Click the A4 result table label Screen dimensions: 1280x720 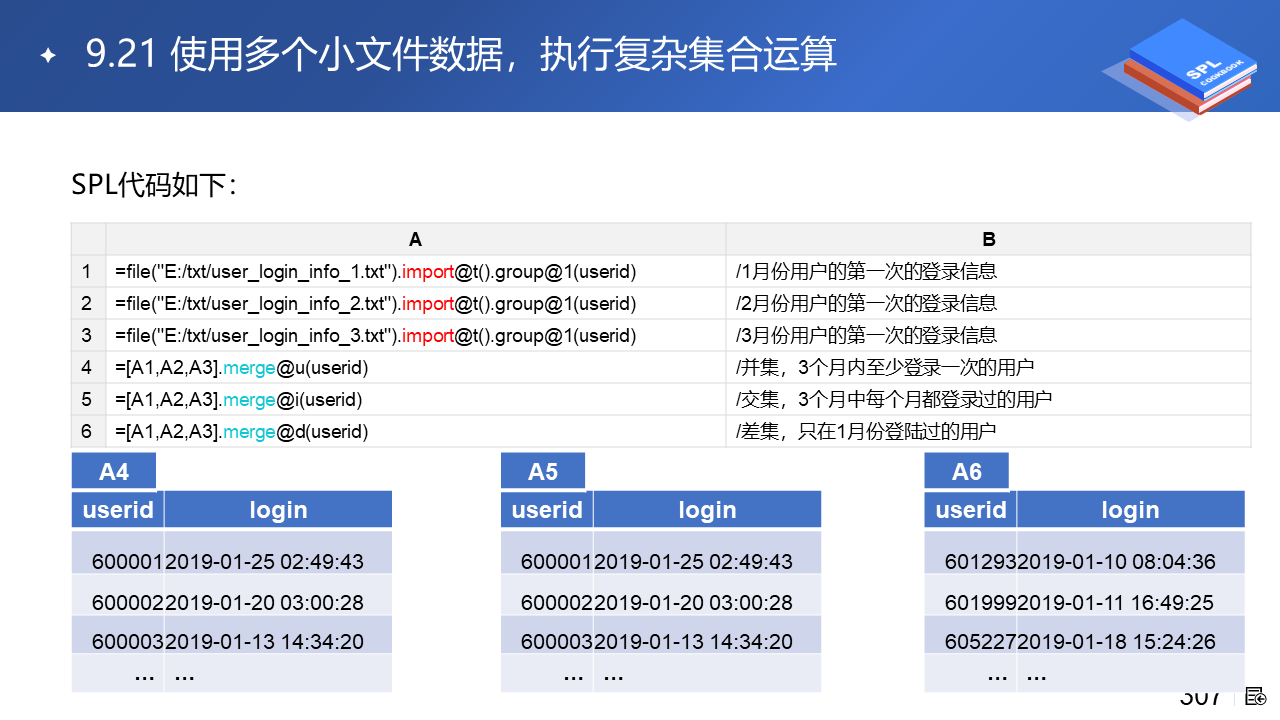(114, 471)
